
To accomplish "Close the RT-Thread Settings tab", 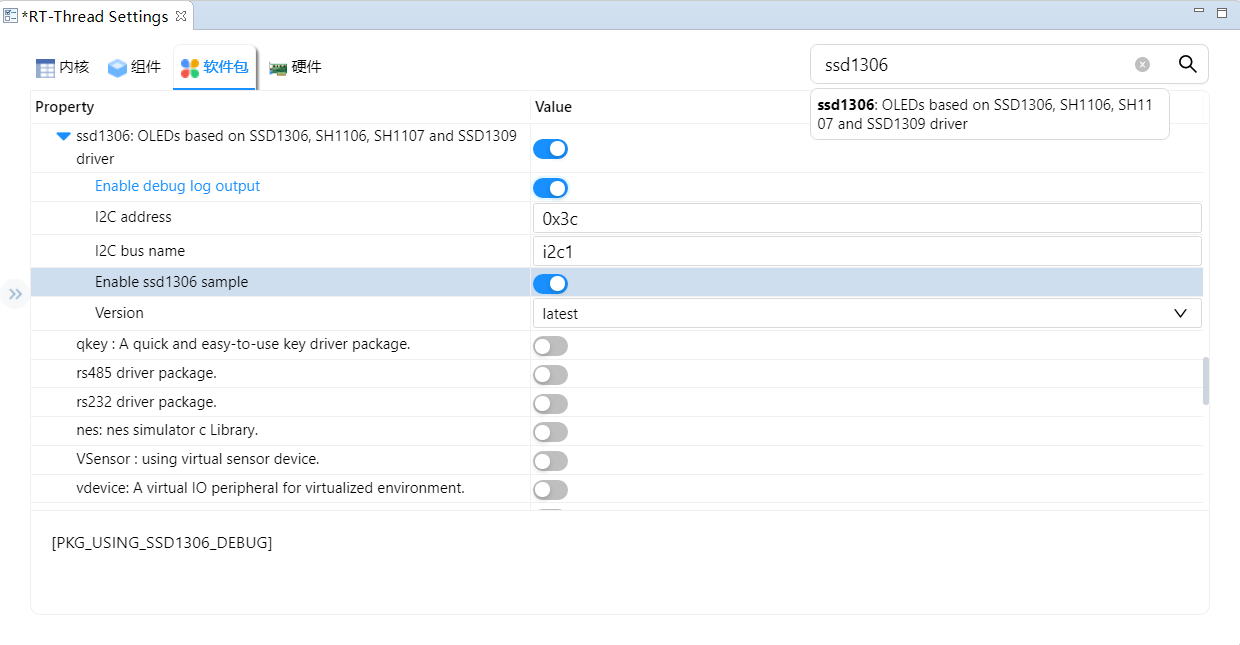I will click(181, 16).
